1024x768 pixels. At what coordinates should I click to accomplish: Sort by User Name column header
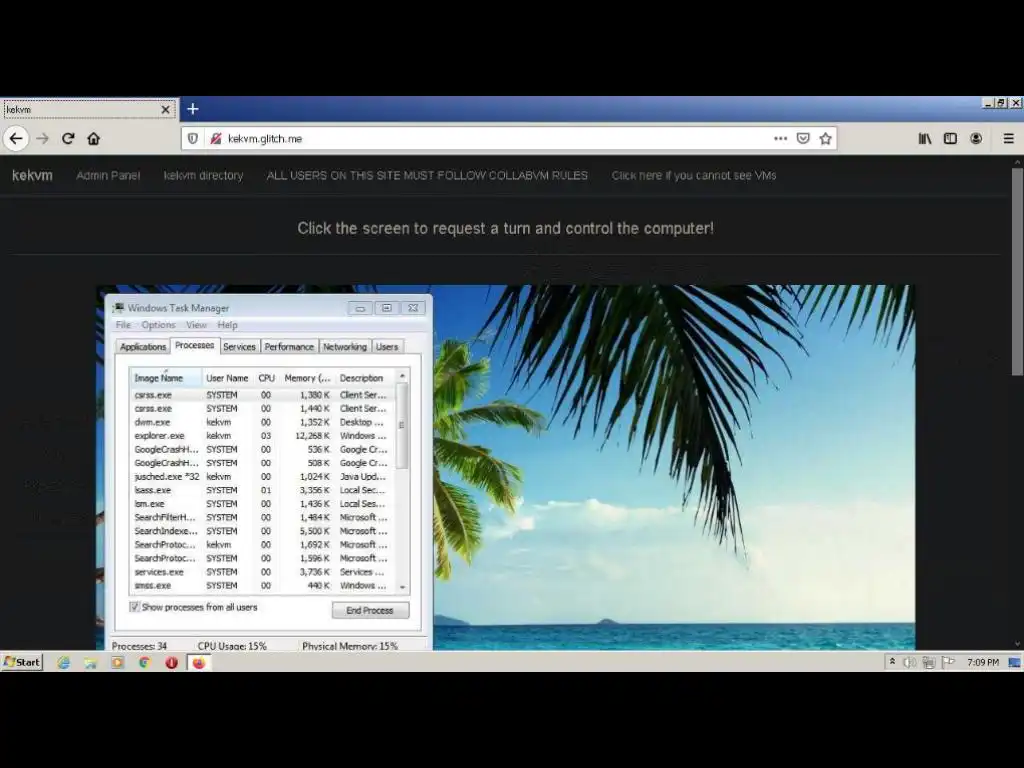pos(227,378)
